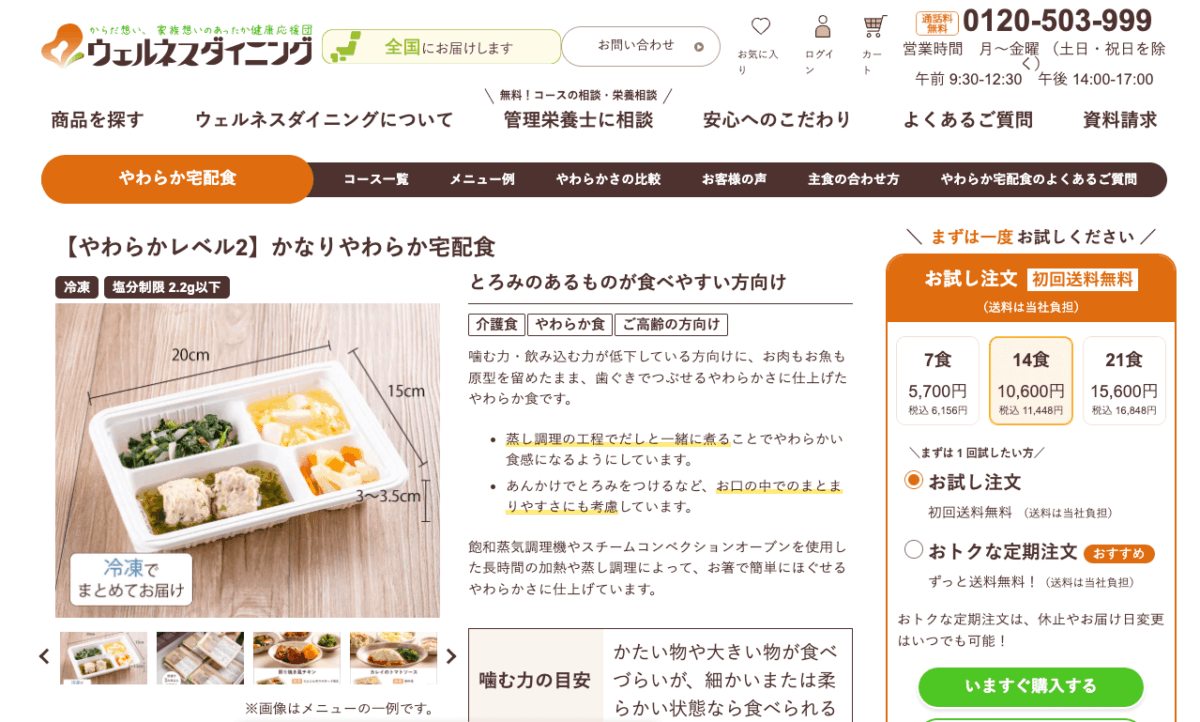Image resolution: width=1200 pixels, height=722 pixels.
Task: Open the 安心へのこだわり menu
Action: (x=777, y=120)
